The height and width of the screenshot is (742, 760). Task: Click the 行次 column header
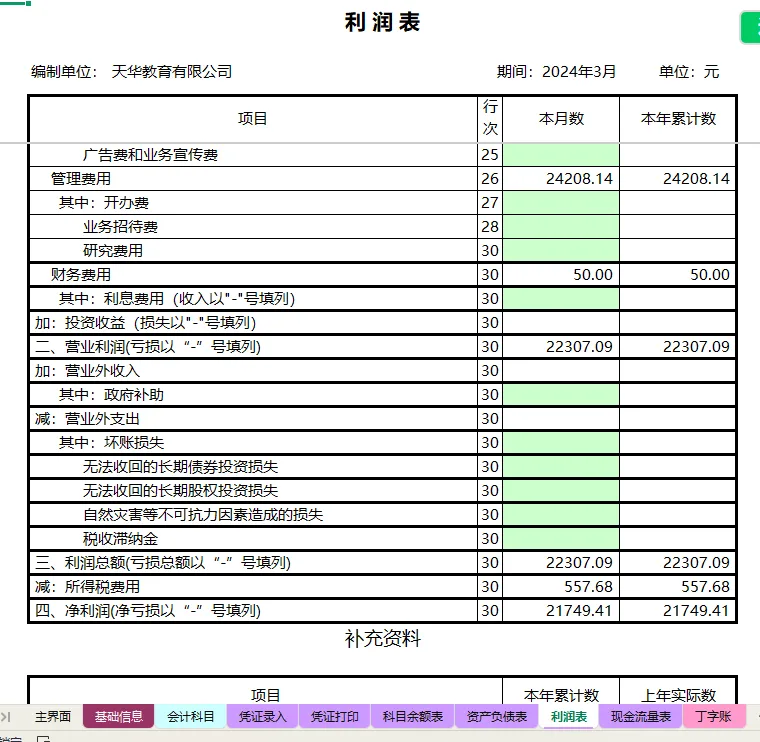[x=490, y=118]
